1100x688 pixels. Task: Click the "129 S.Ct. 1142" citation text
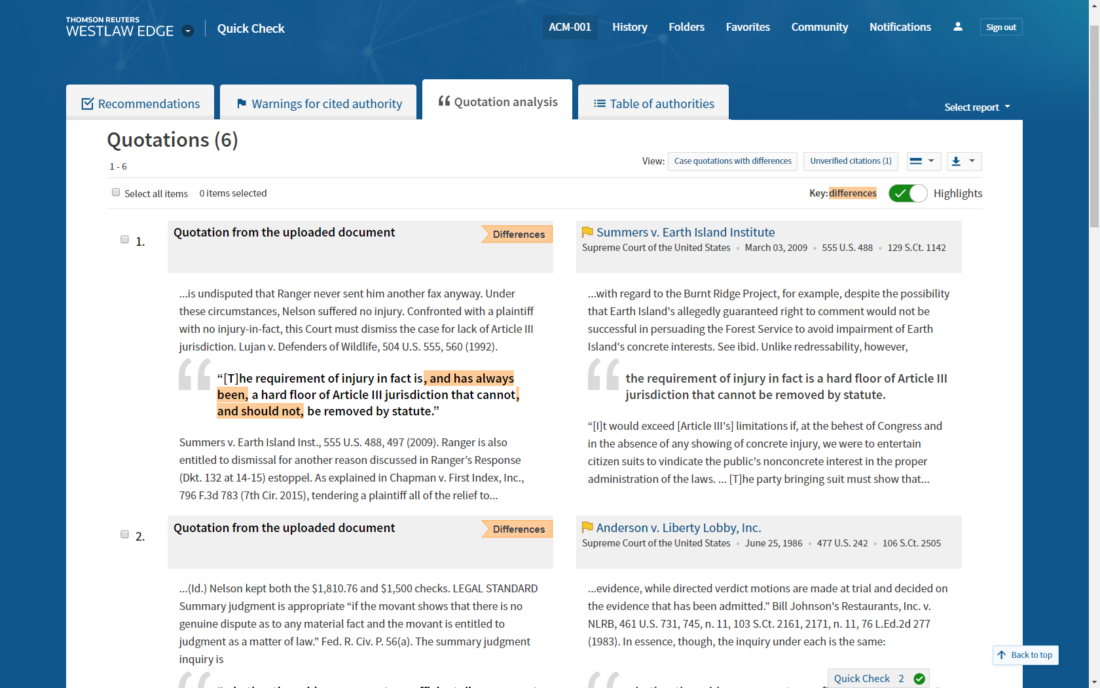point(916,248)
